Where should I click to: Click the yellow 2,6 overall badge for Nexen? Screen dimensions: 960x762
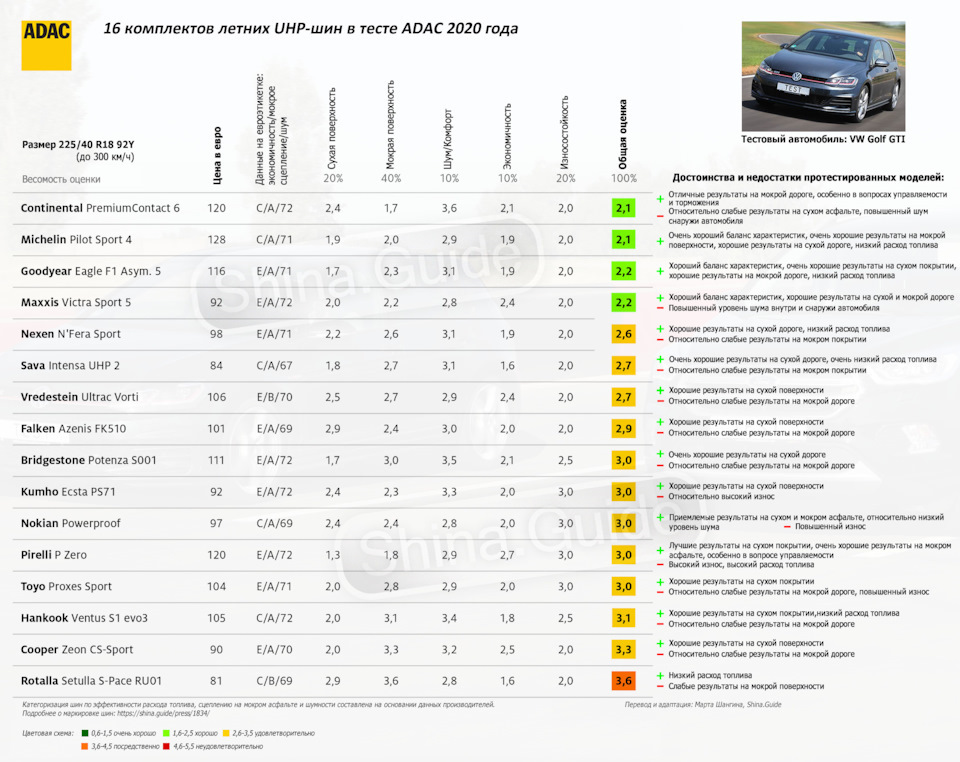(623, 334)
